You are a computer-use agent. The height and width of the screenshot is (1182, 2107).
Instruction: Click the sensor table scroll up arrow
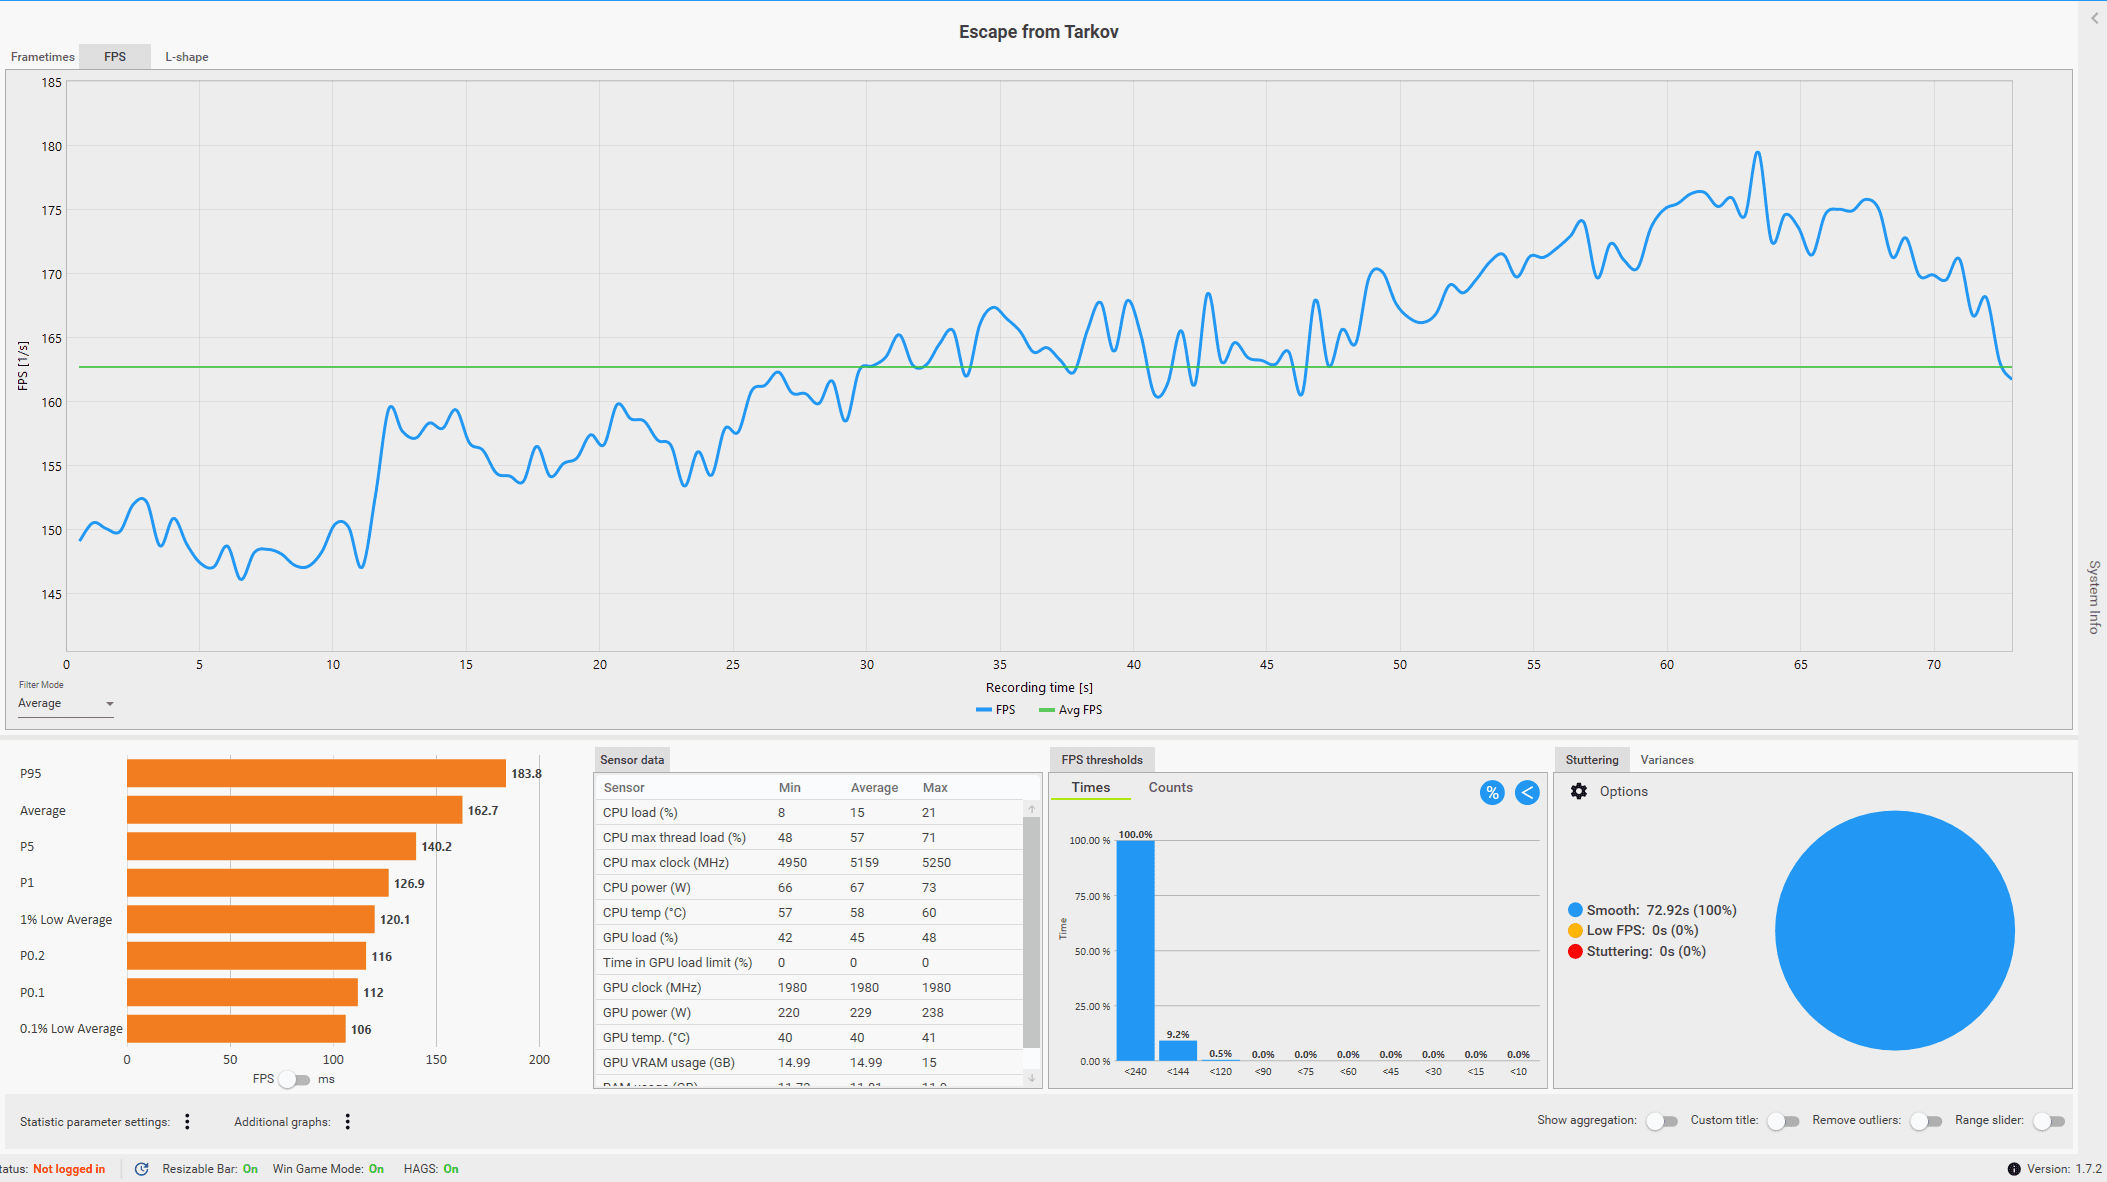click(1032, 809)
